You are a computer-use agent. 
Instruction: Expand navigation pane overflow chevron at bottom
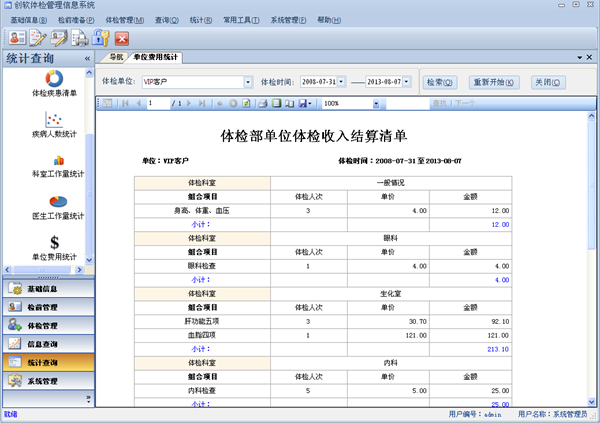click(88, 399)
